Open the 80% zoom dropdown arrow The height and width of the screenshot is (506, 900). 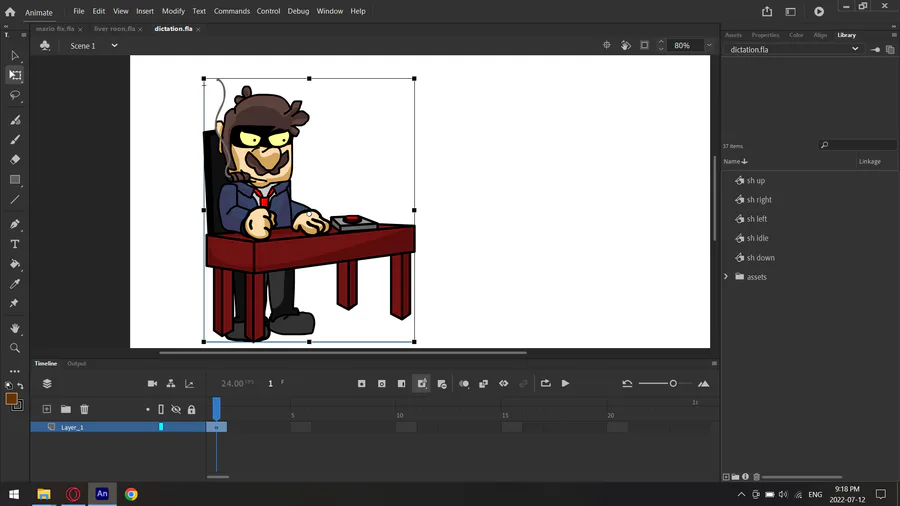point(709,45)
